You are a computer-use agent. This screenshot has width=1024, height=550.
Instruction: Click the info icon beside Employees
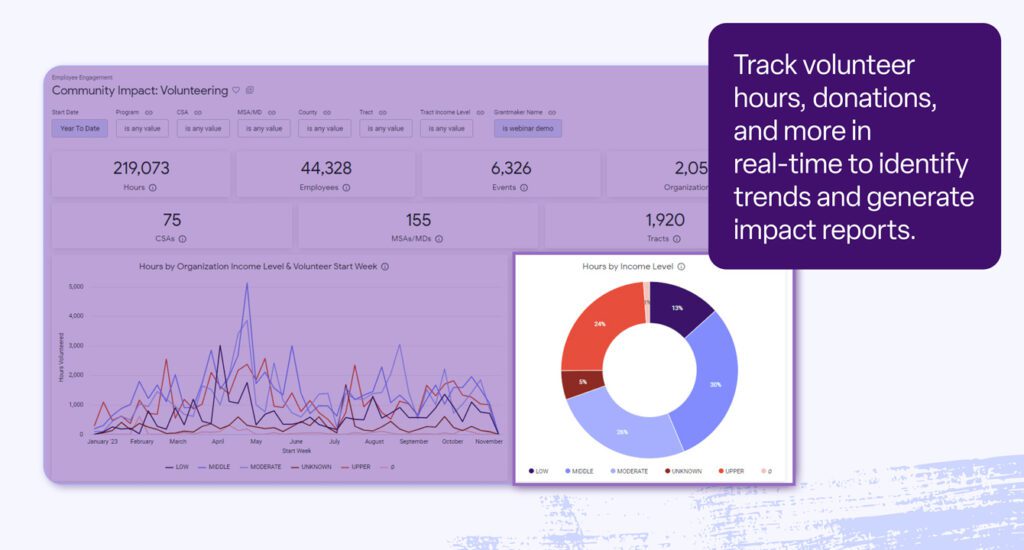pyautogui.click(x=348, y=187)
